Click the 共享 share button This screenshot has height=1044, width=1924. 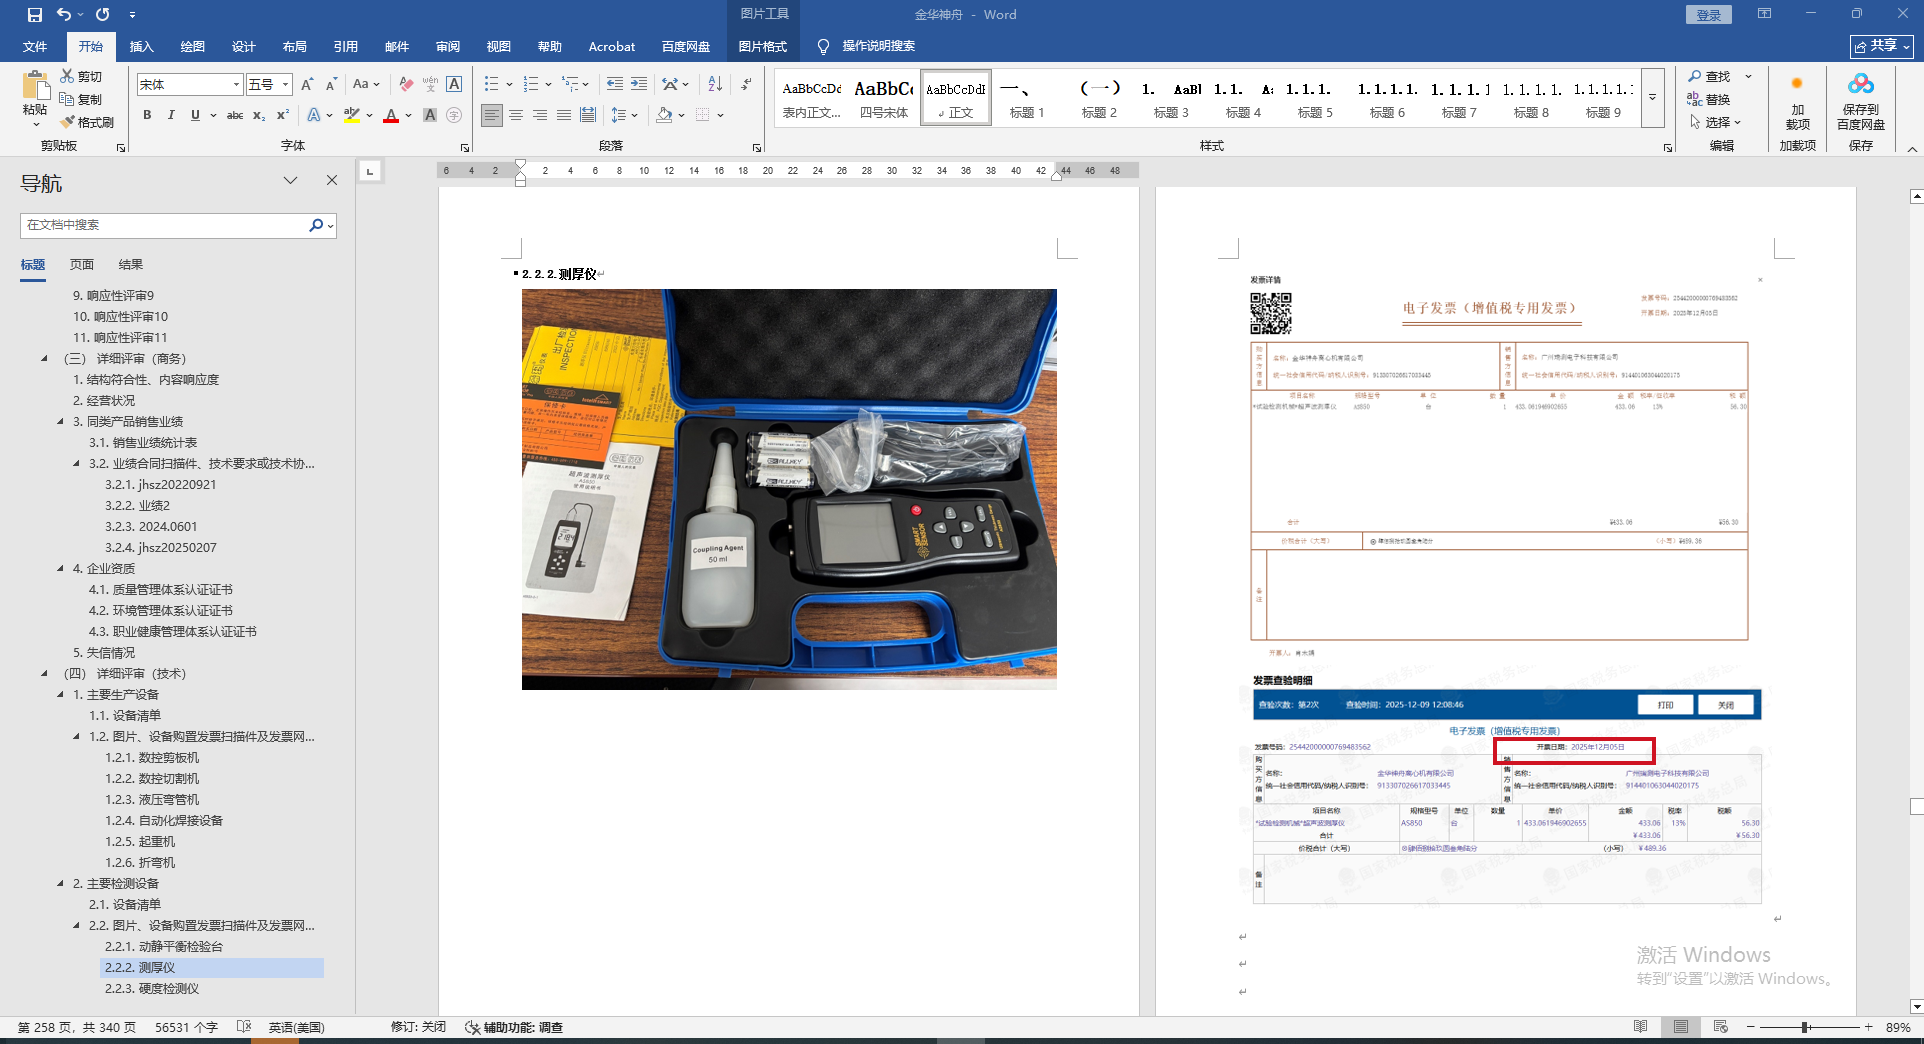[1882, 46]
